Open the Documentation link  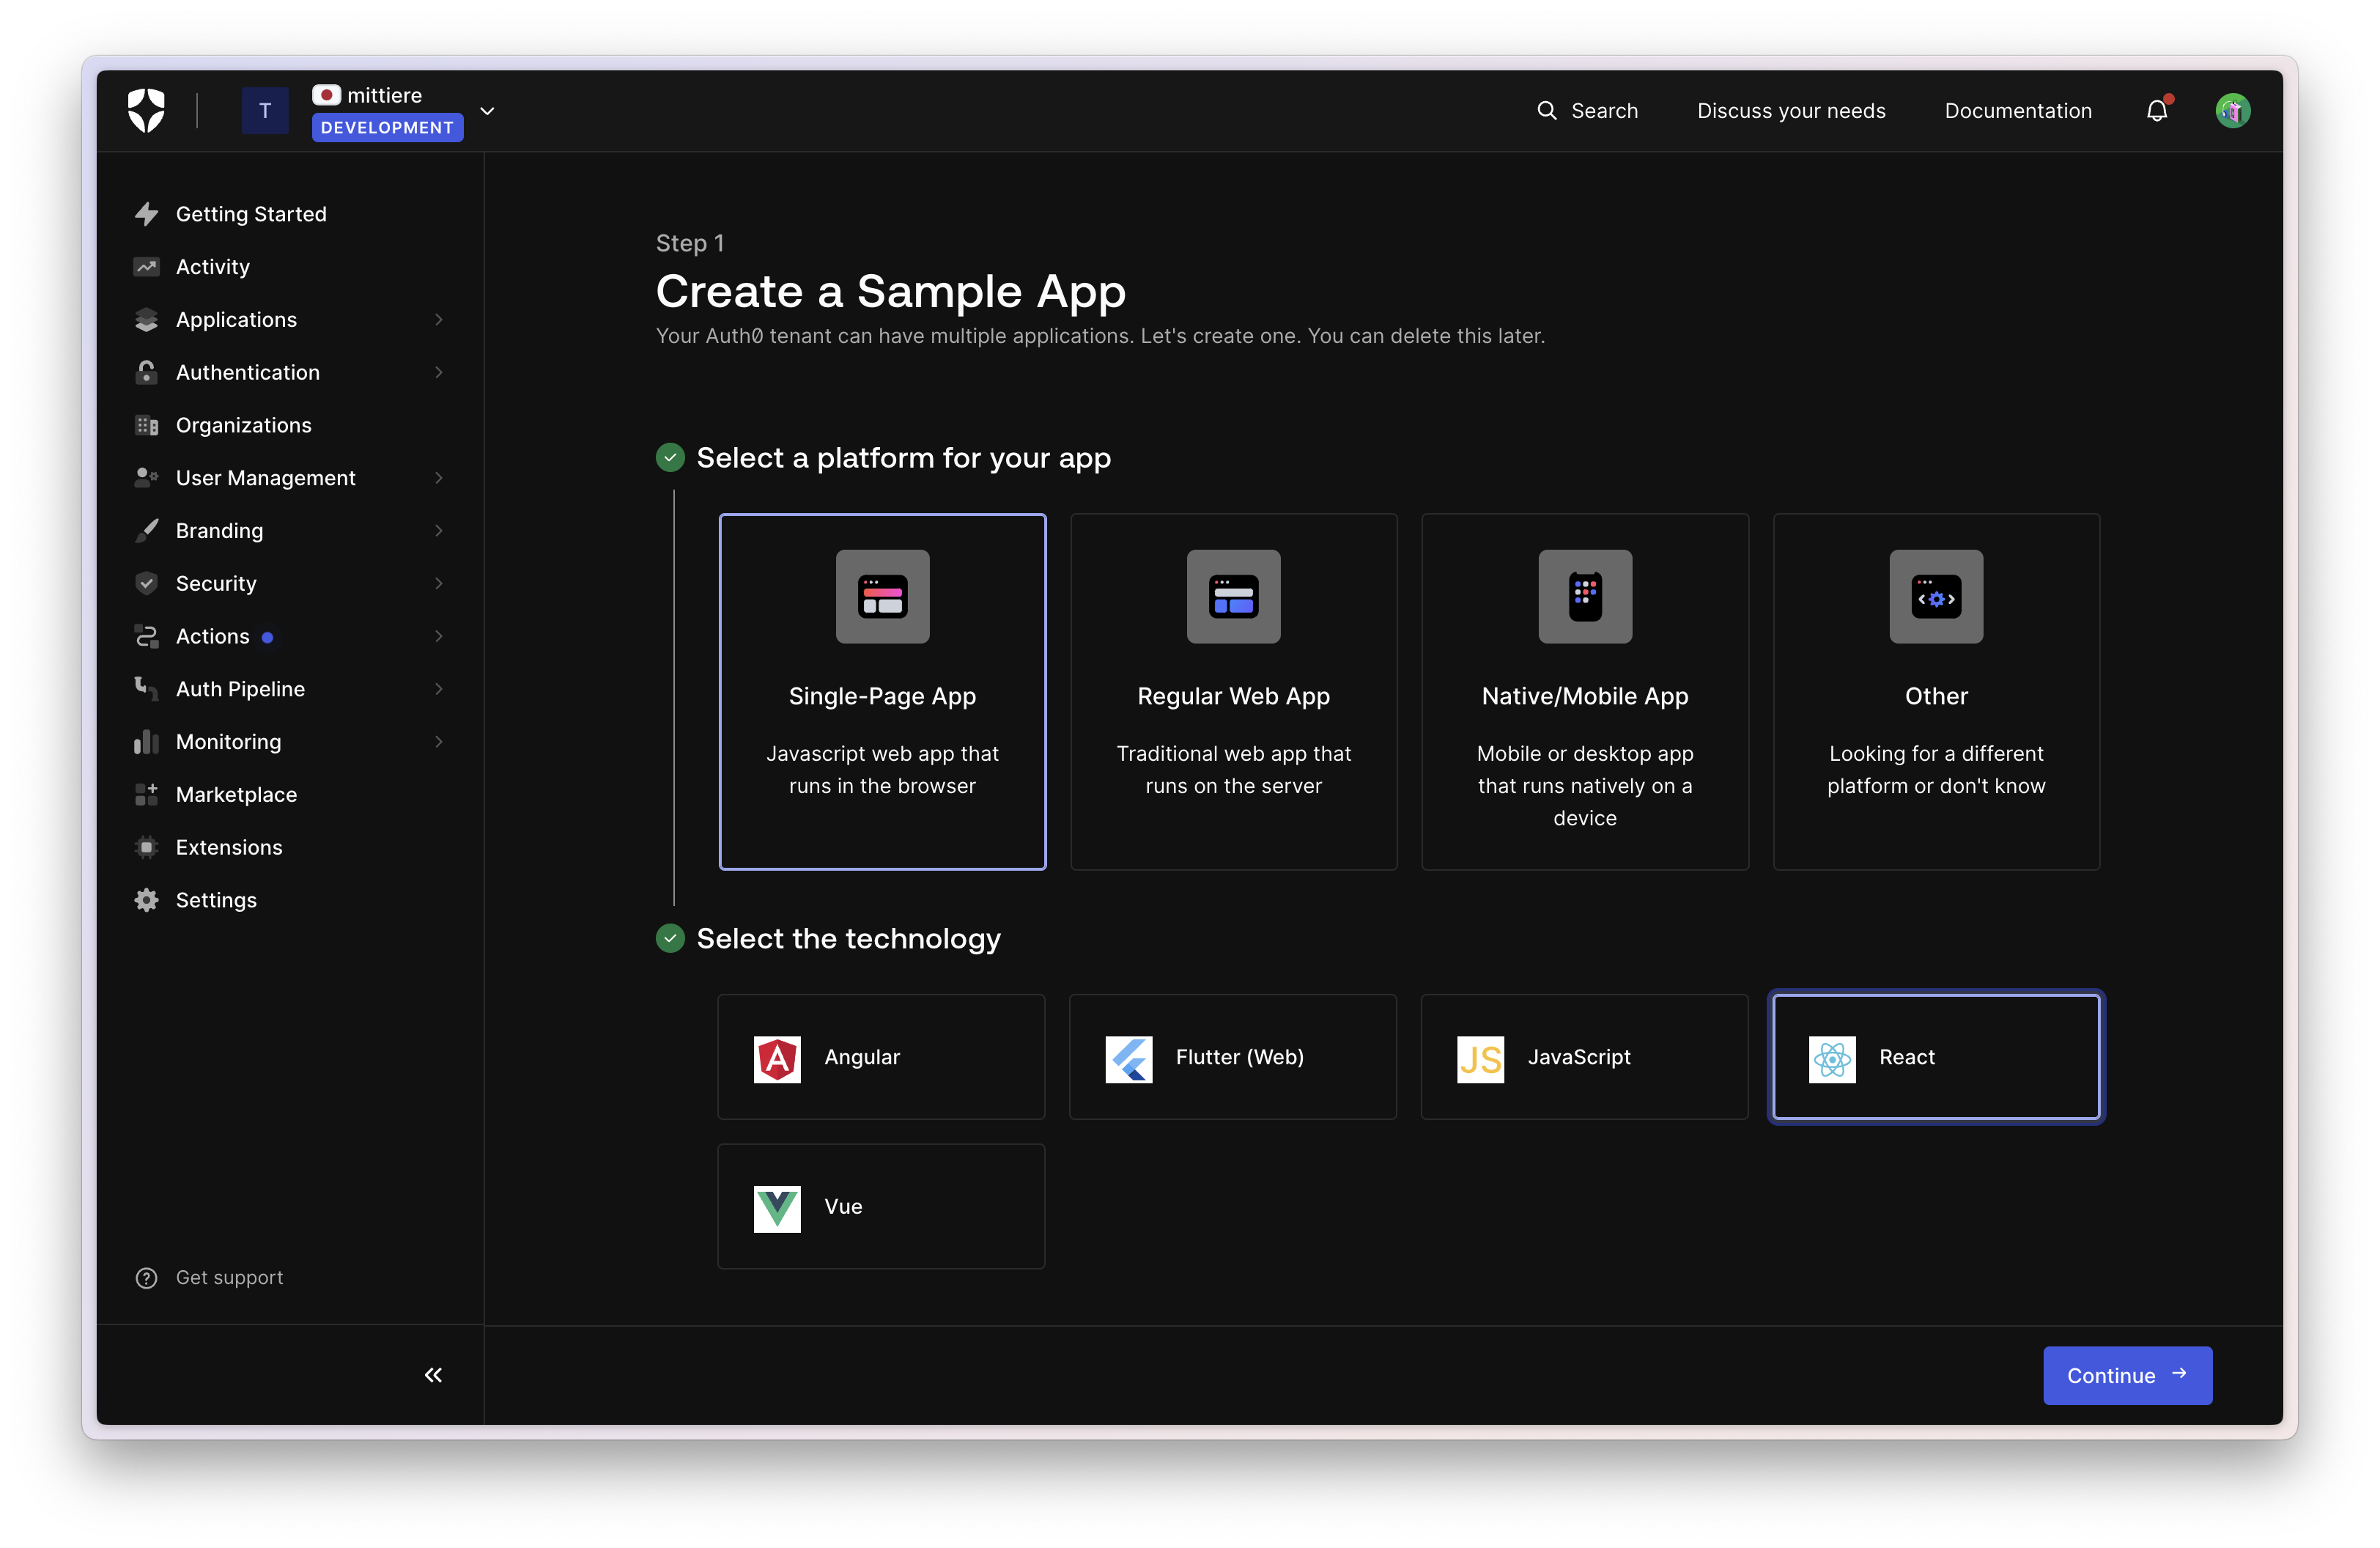pos(2017,111)
